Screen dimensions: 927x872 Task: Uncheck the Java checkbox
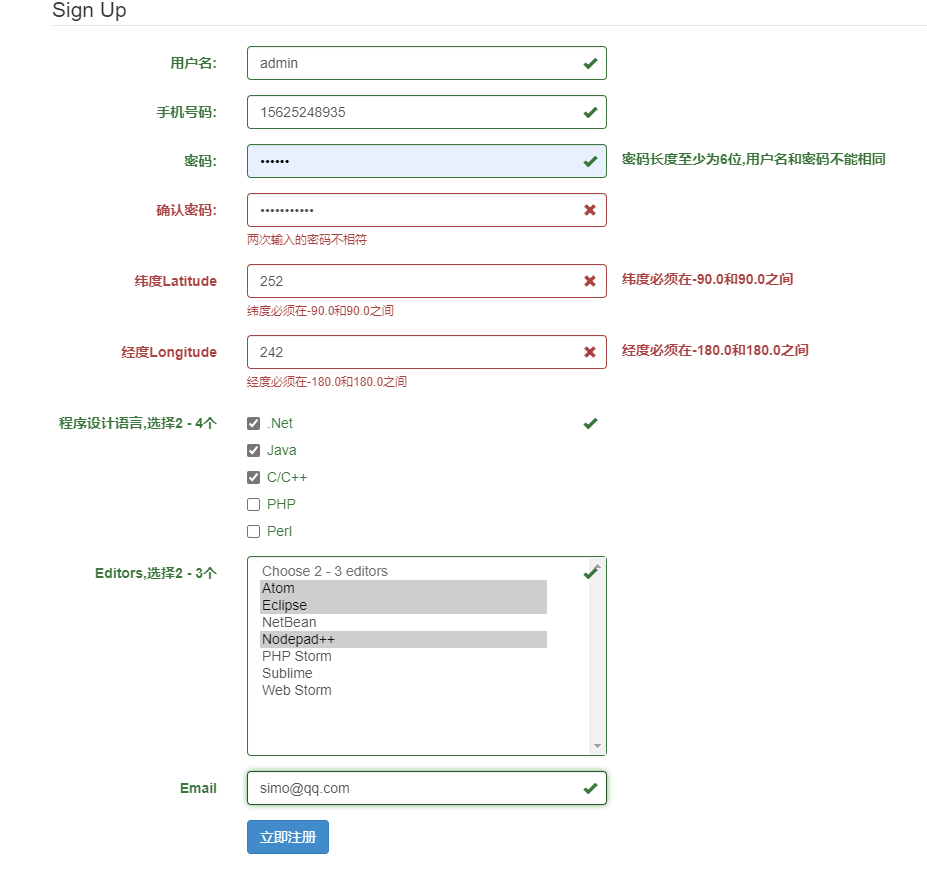[x=254, y=451]
